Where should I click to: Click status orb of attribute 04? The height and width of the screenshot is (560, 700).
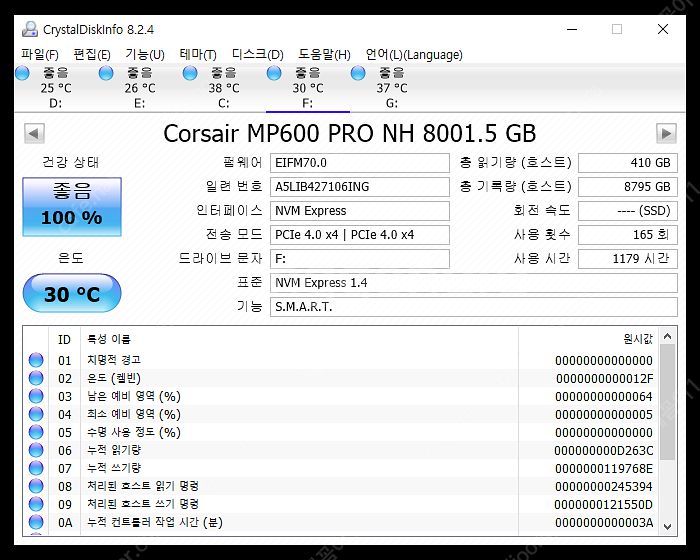point(36,414)
